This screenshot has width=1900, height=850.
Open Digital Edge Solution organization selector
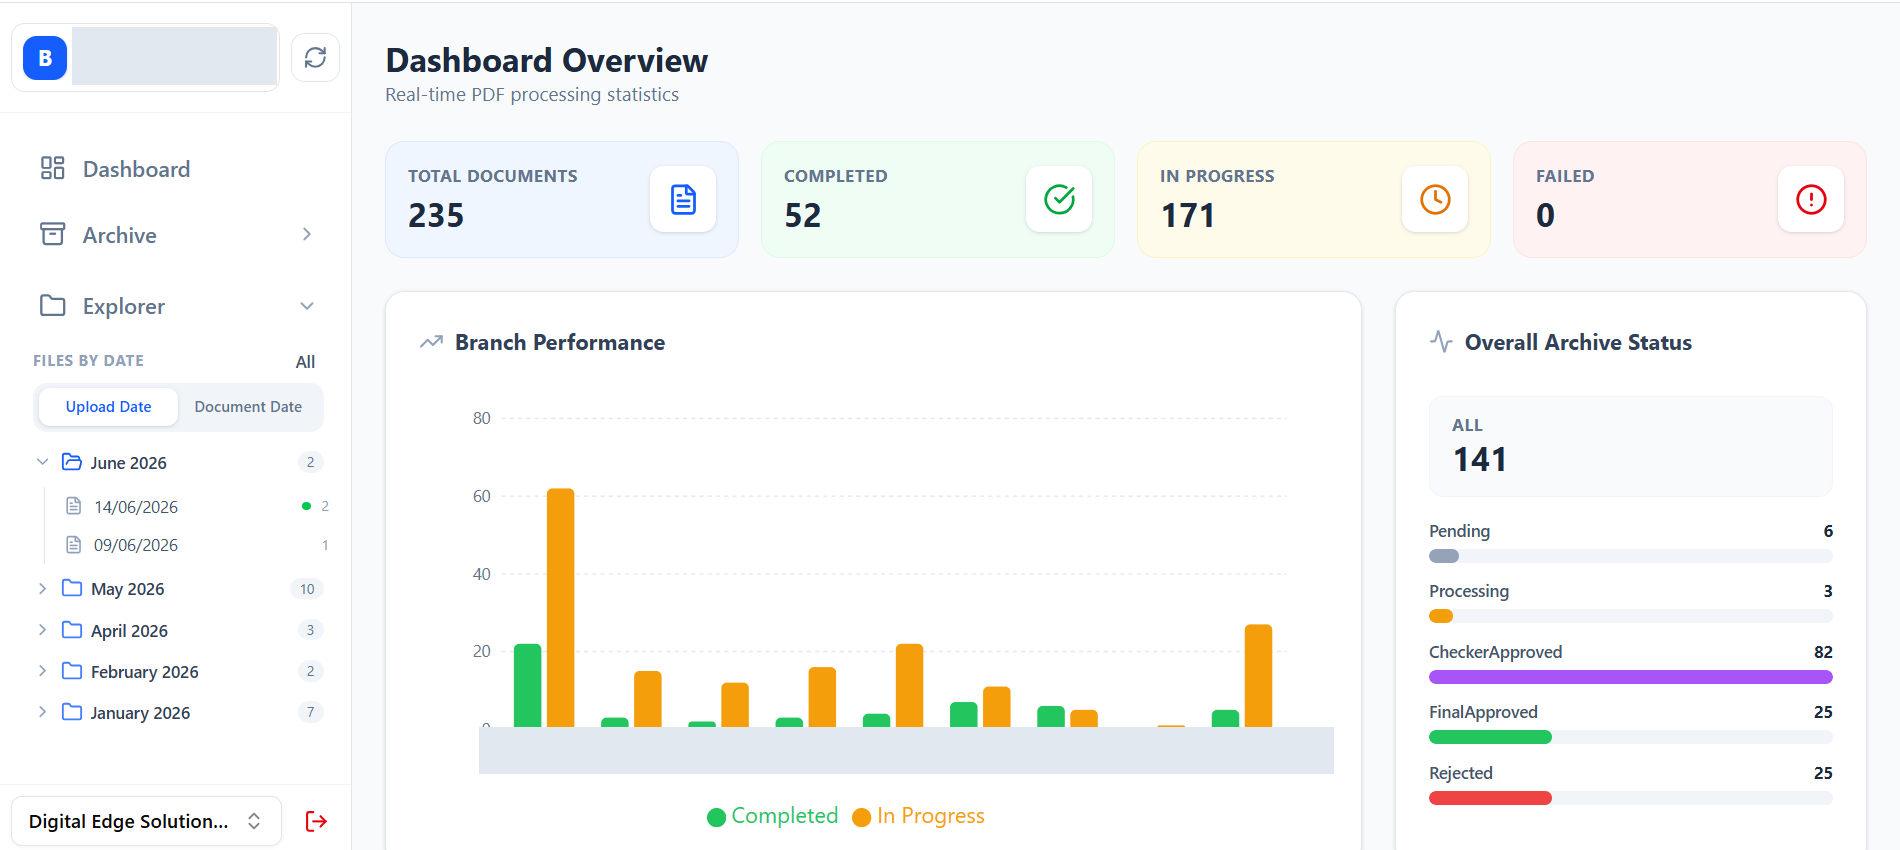click(146, 821)
